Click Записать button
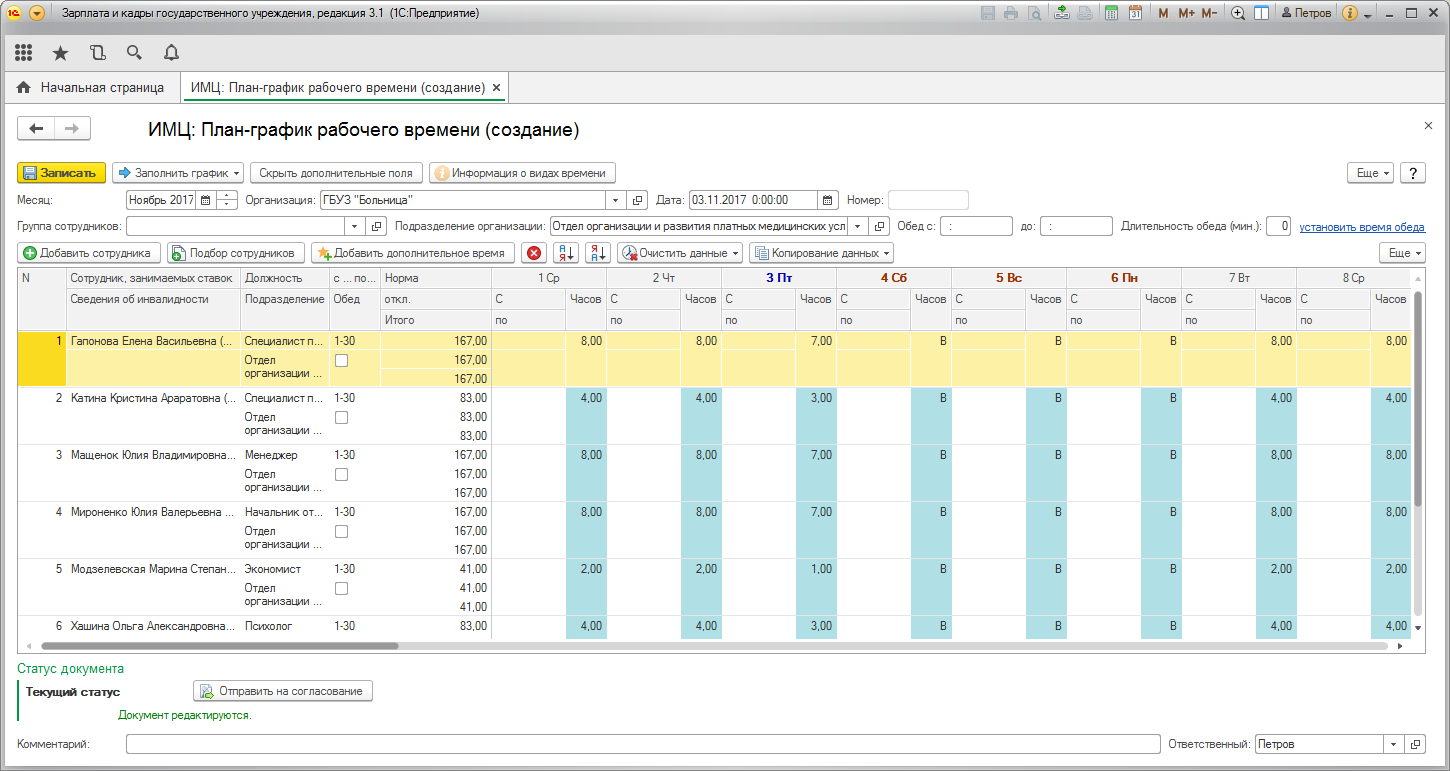 pos(61,173)
